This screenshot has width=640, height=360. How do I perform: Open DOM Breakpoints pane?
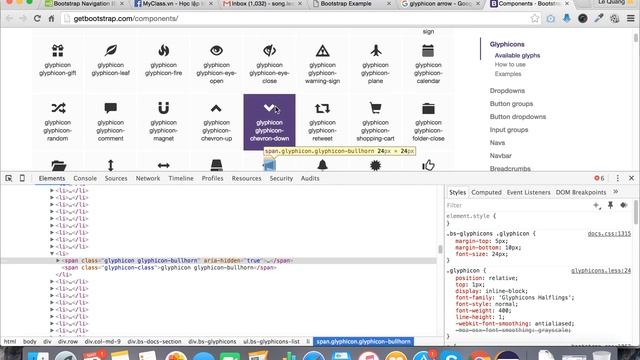[x=581, y=192]
